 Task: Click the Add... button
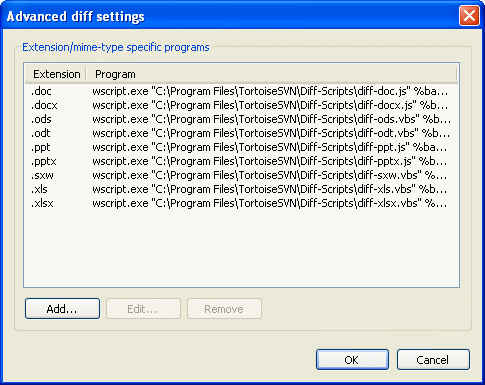62,309
